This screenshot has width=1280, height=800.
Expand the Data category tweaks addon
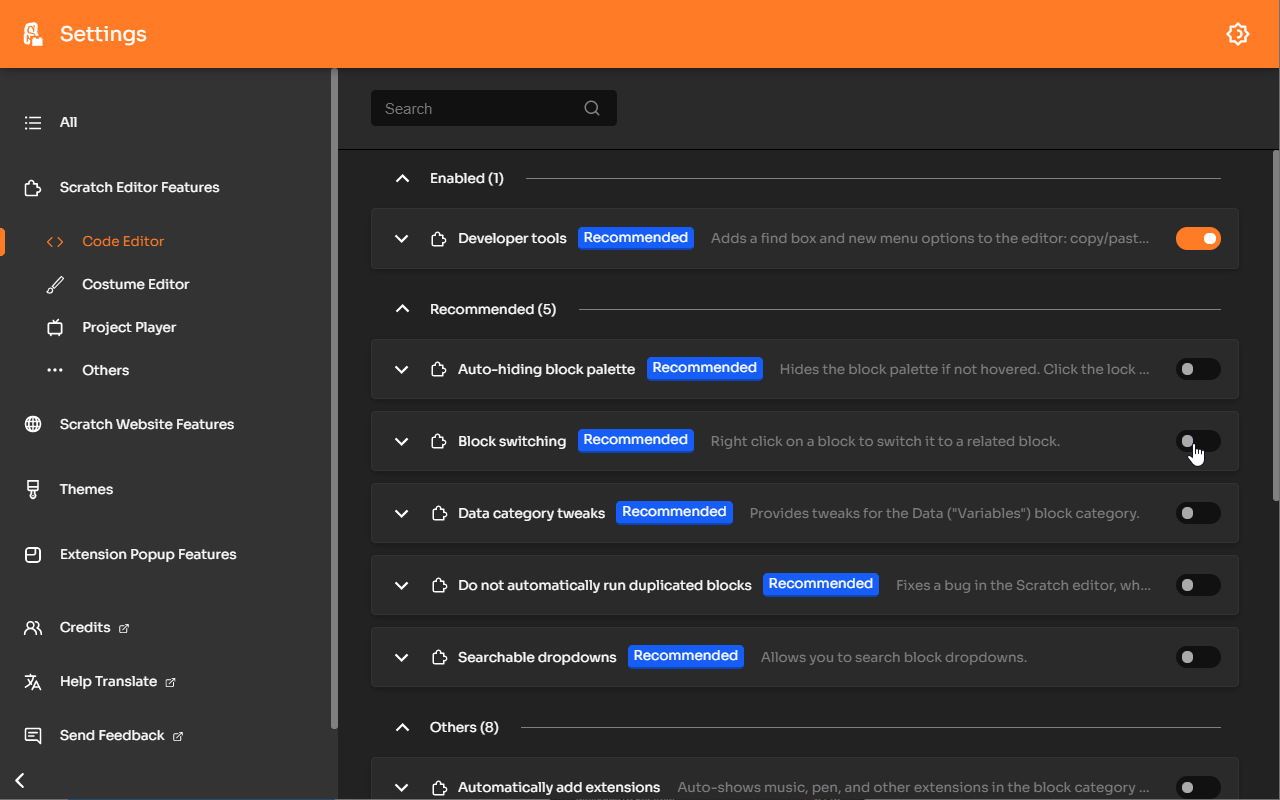coord(402,513)
